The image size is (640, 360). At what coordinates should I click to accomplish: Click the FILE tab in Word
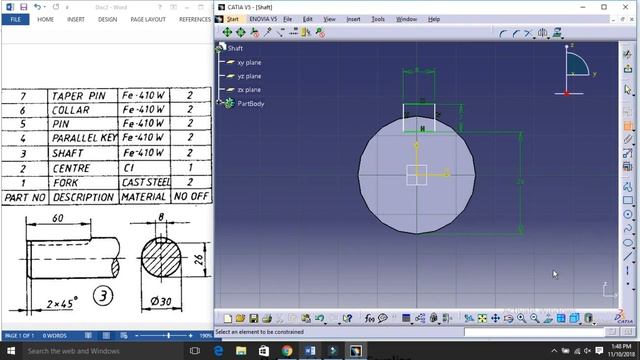[x=16, y=19]
